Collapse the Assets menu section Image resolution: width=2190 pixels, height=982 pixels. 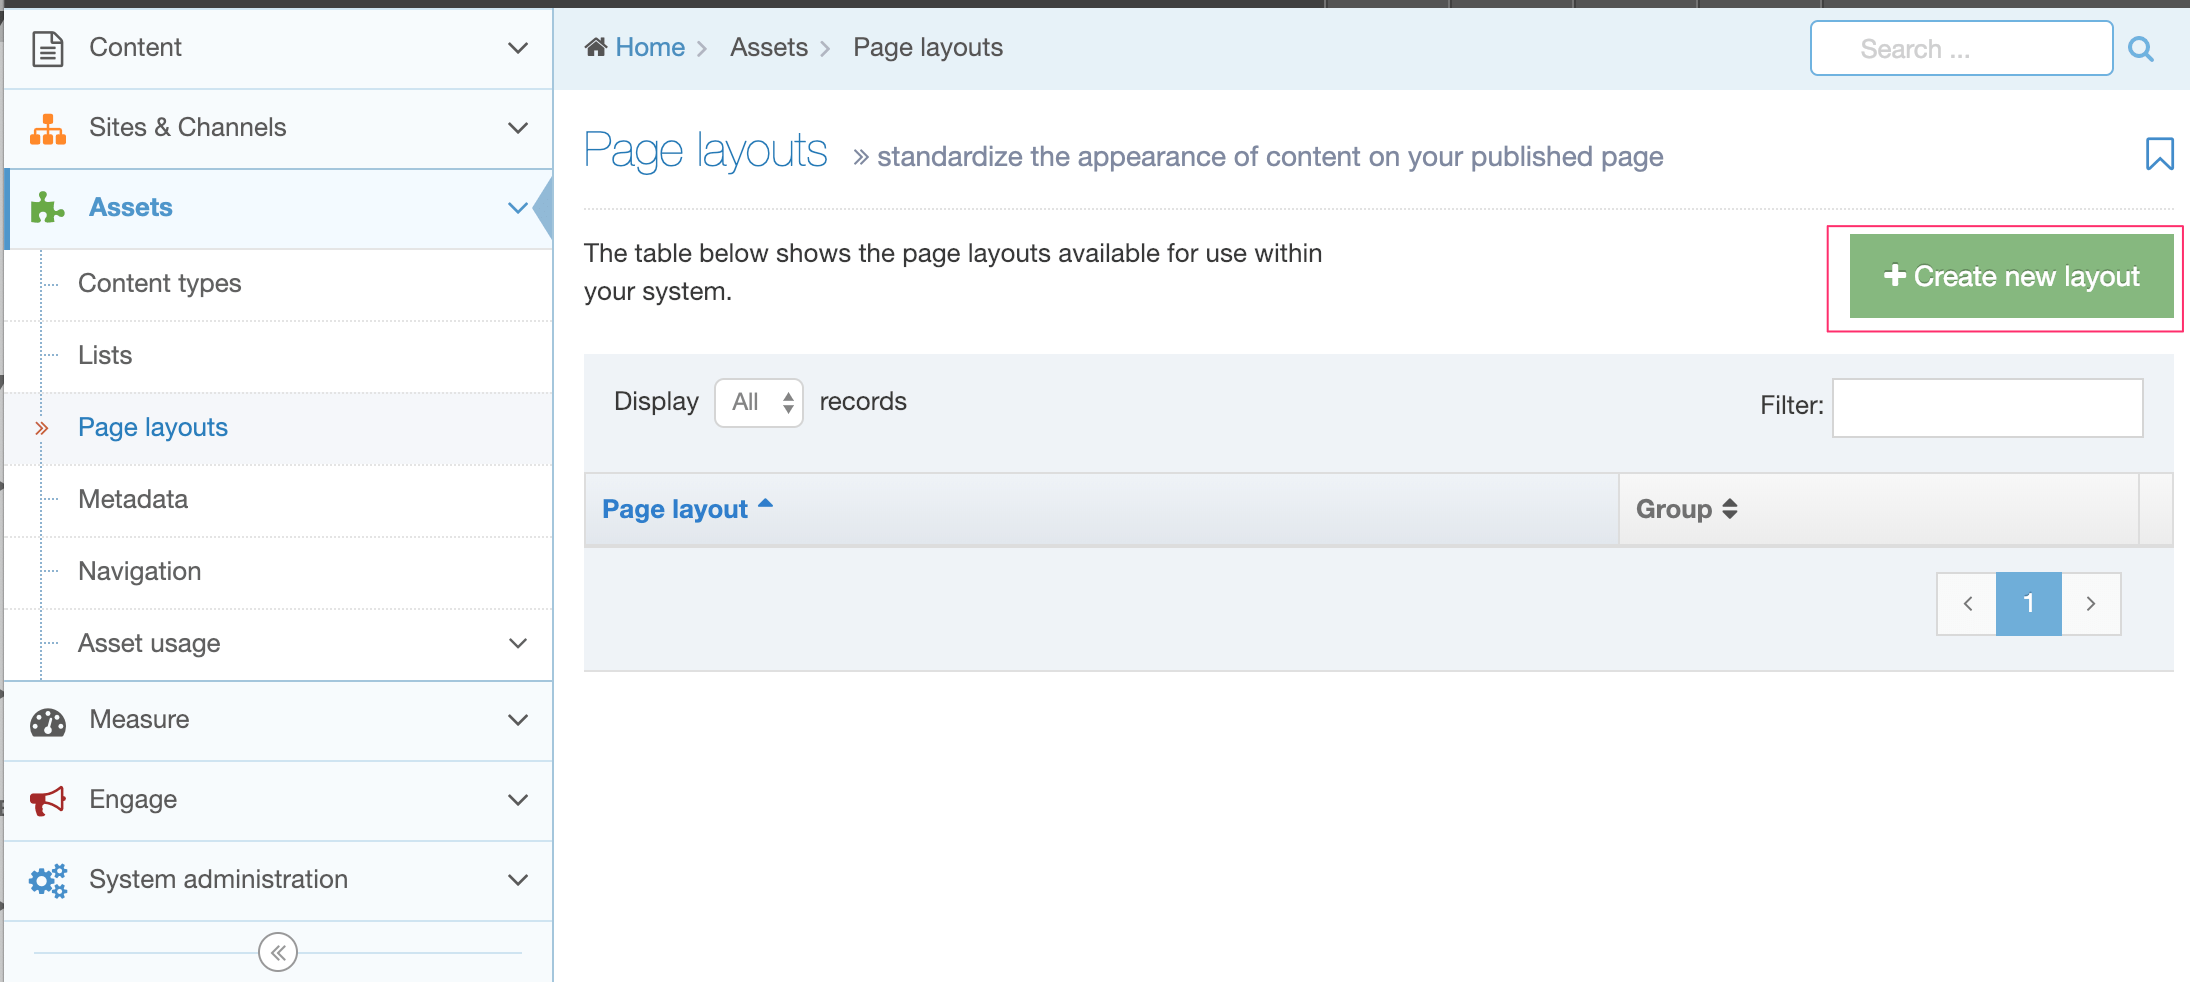[x=517, y=208]
